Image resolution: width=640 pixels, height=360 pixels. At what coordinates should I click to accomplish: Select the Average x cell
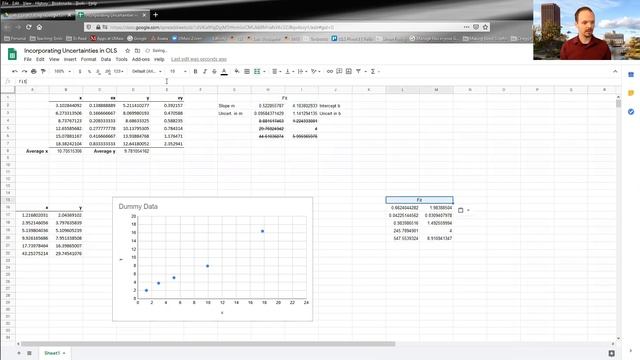coord(32,151)
